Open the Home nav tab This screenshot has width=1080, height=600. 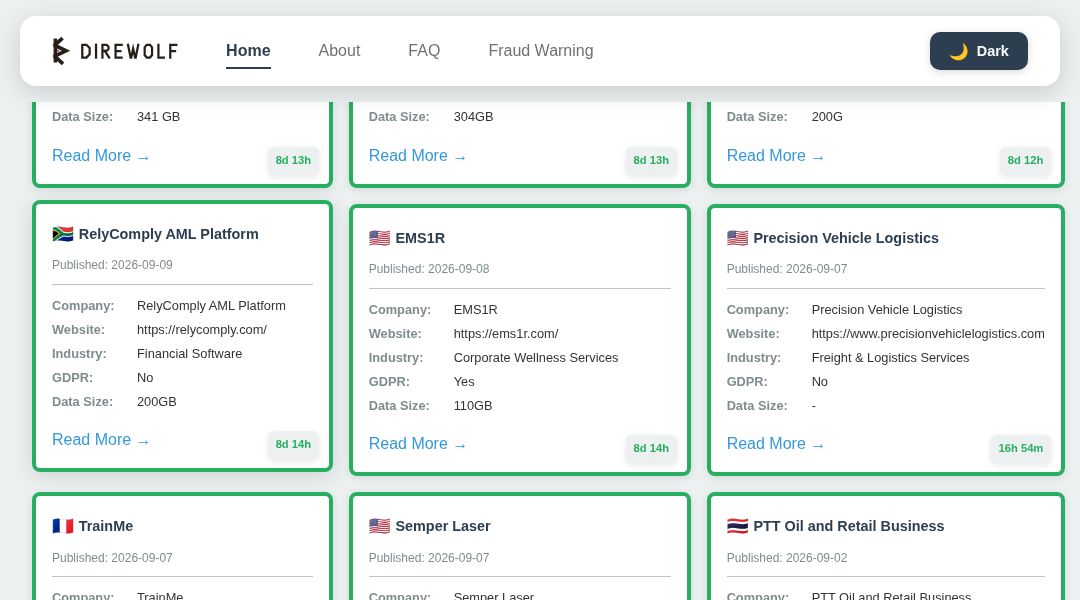point(248,51)
